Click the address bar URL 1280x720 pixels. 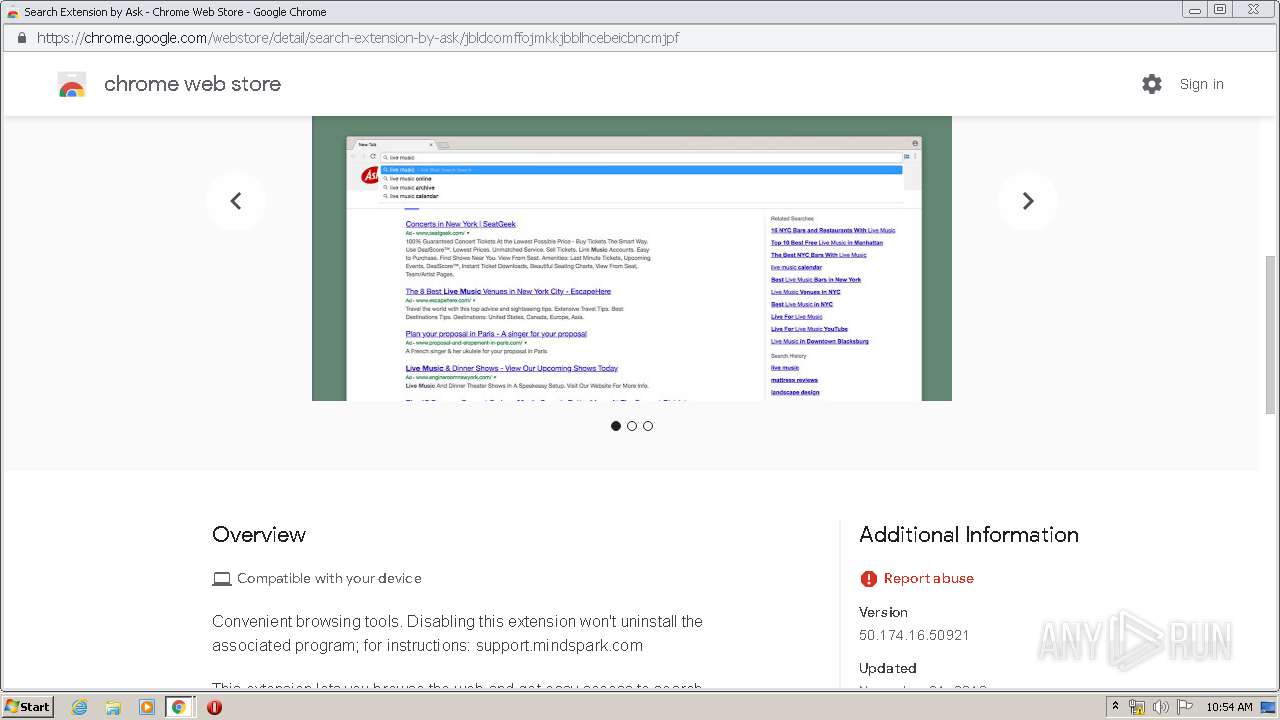(x=358, y=38)
